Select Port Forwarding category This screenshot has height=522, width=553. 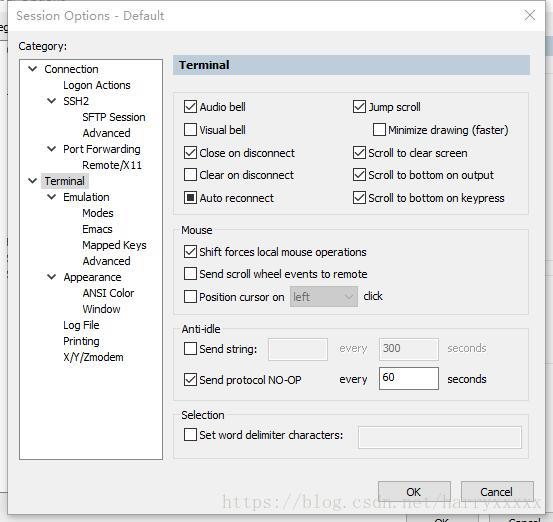click(102, 149)
